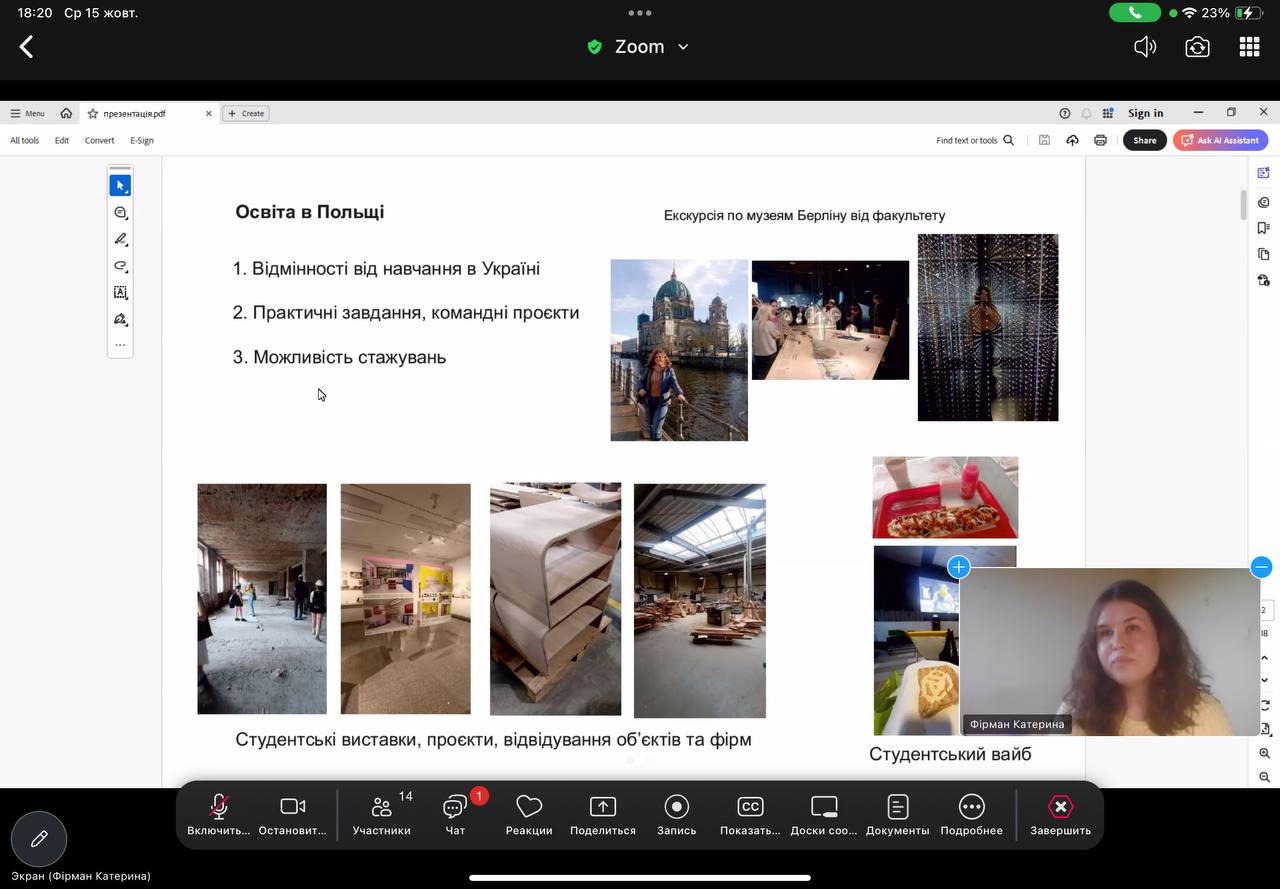Go back using the left chevron
This screenshot has height=889, width=1280.
tap(27, 47)
